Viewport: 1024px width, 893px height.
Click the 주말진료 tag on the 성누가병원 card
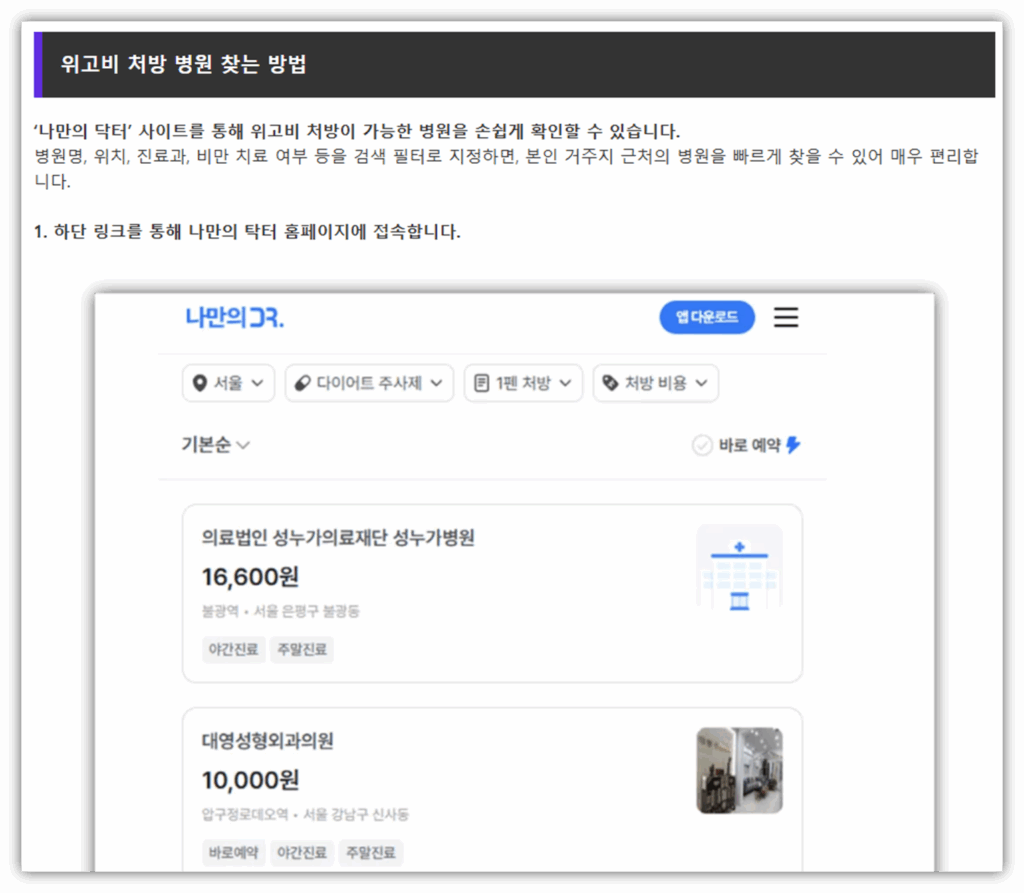(x=302, y=649)
